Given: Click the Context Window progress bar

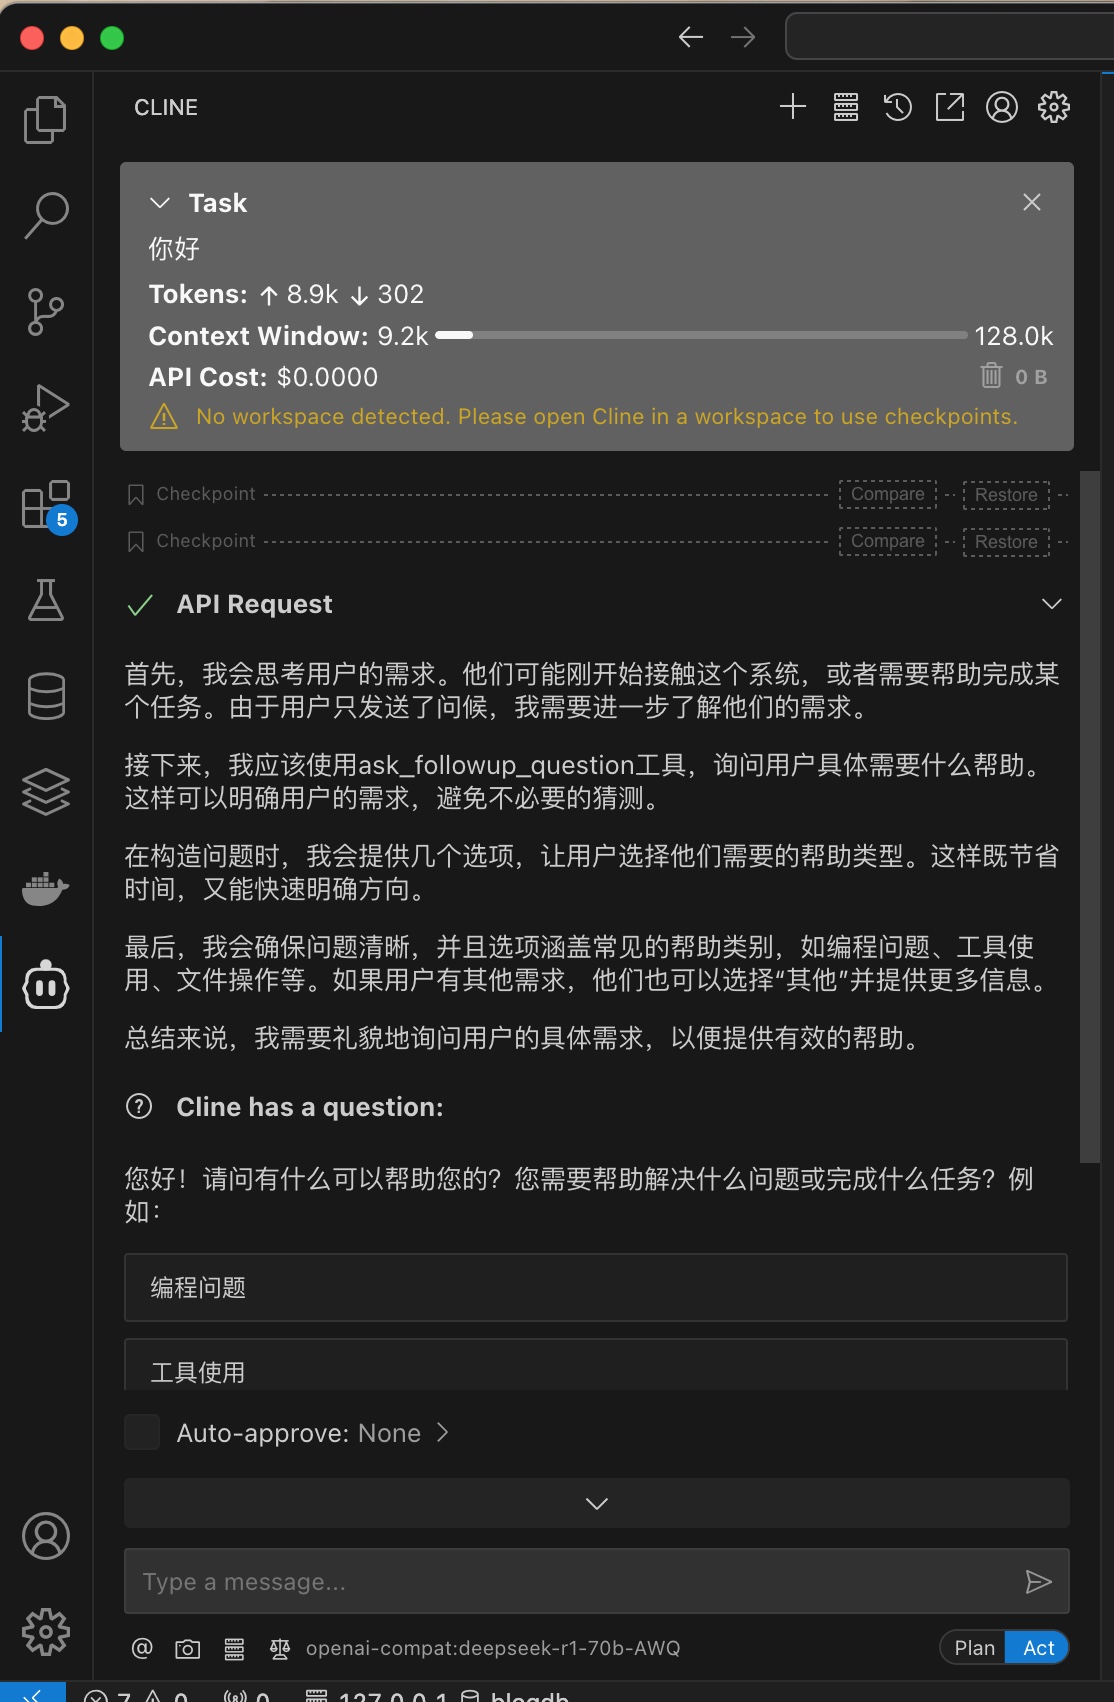Looking at the screenshot, I should pos(701,336).
